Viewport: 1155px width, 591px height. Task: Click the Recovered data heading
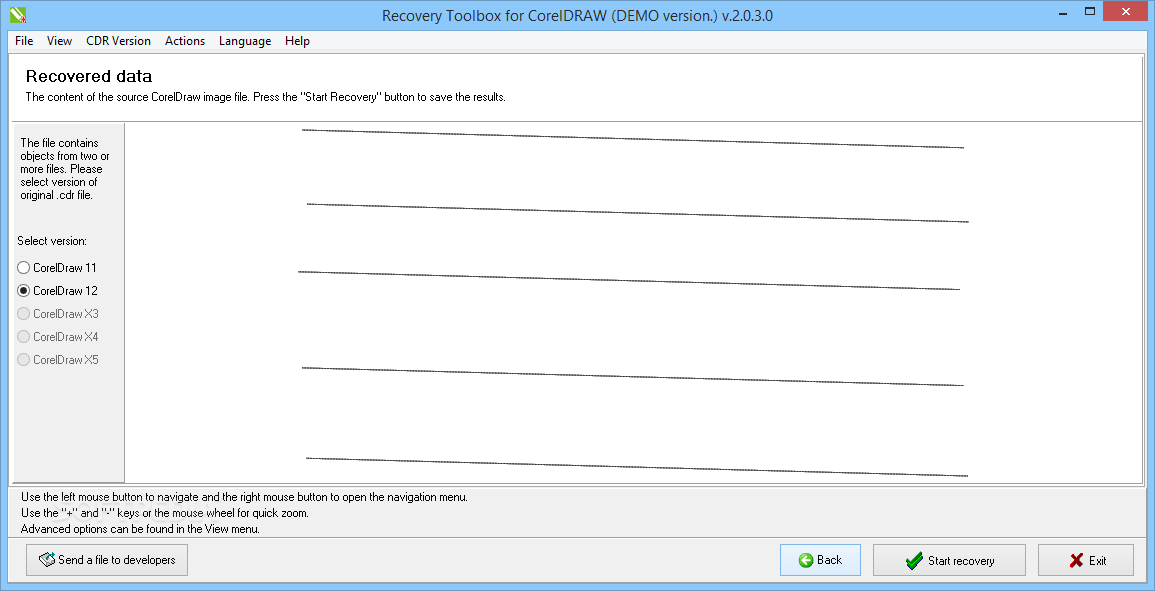88,76
